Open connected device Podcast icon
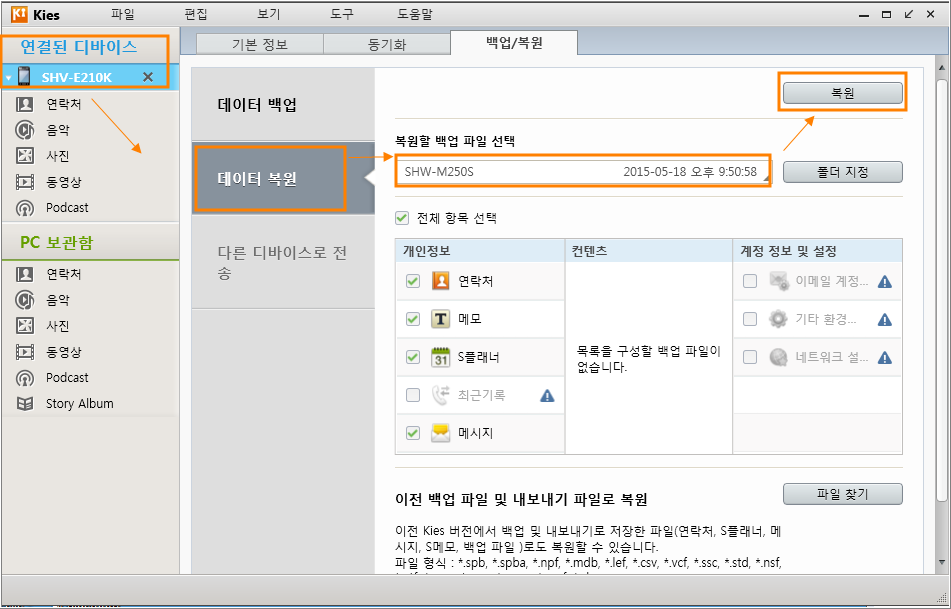Screen dimensions: 951x609 [25, 208]
